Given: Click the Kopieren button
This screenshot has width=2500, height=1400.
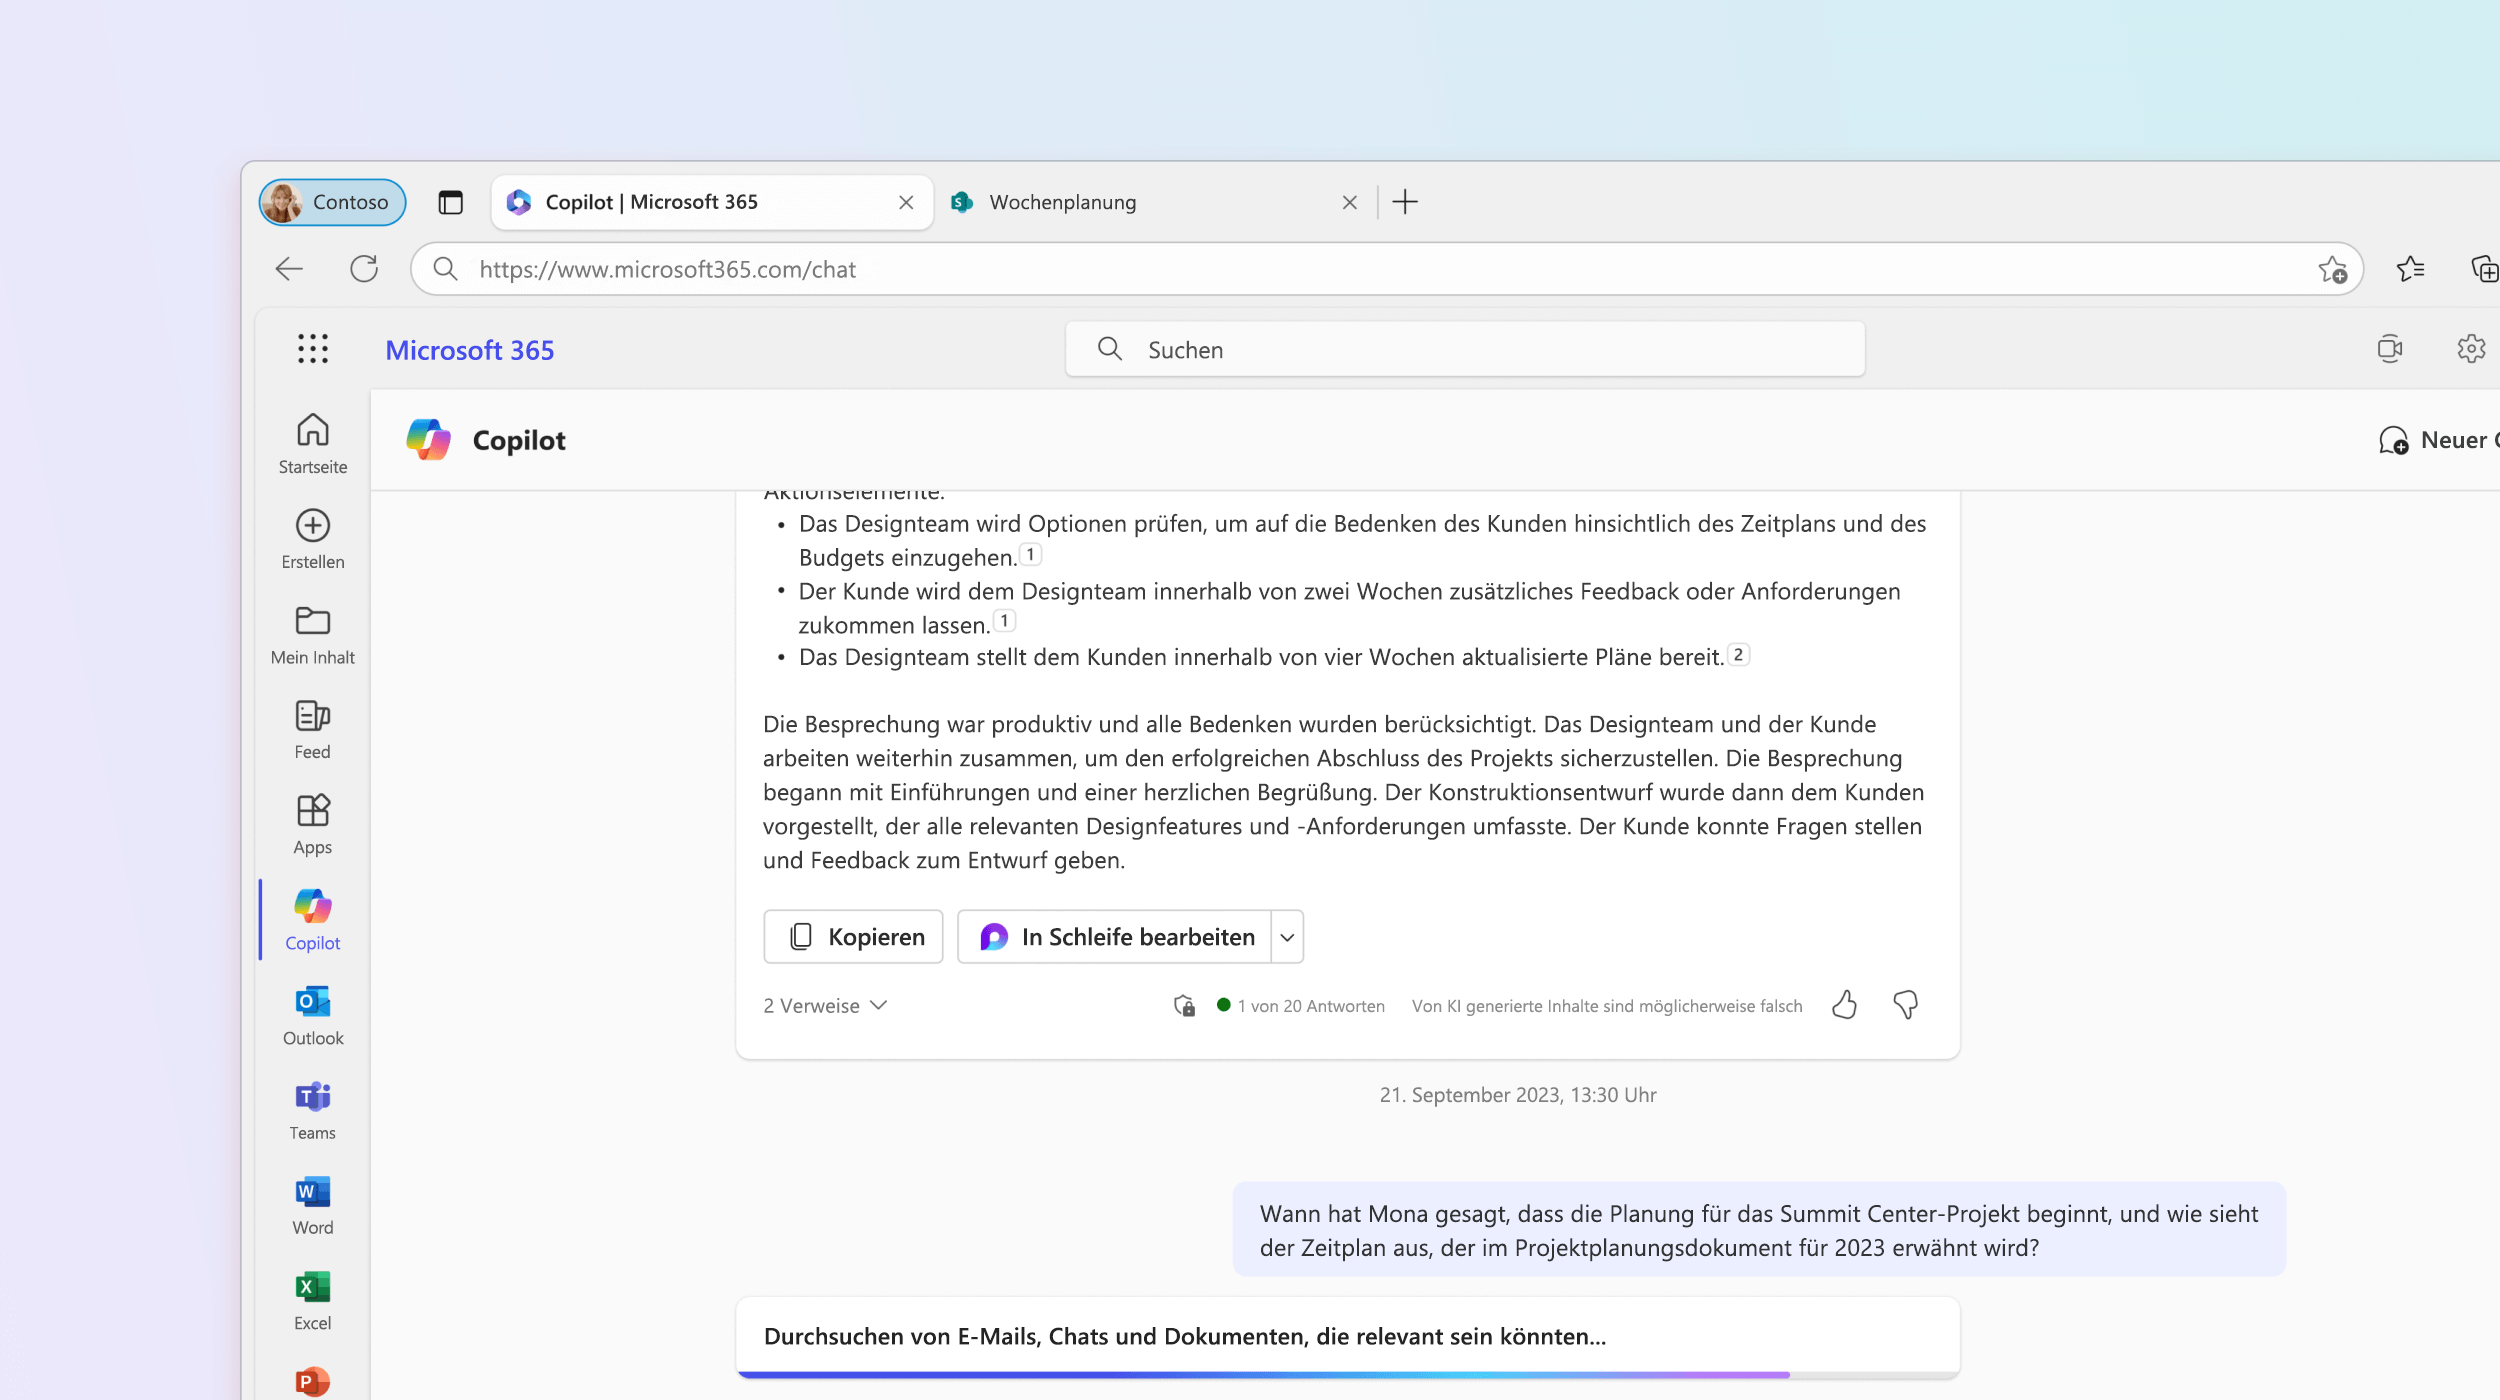Looking at the screenshot, I should tap(853, 937).
